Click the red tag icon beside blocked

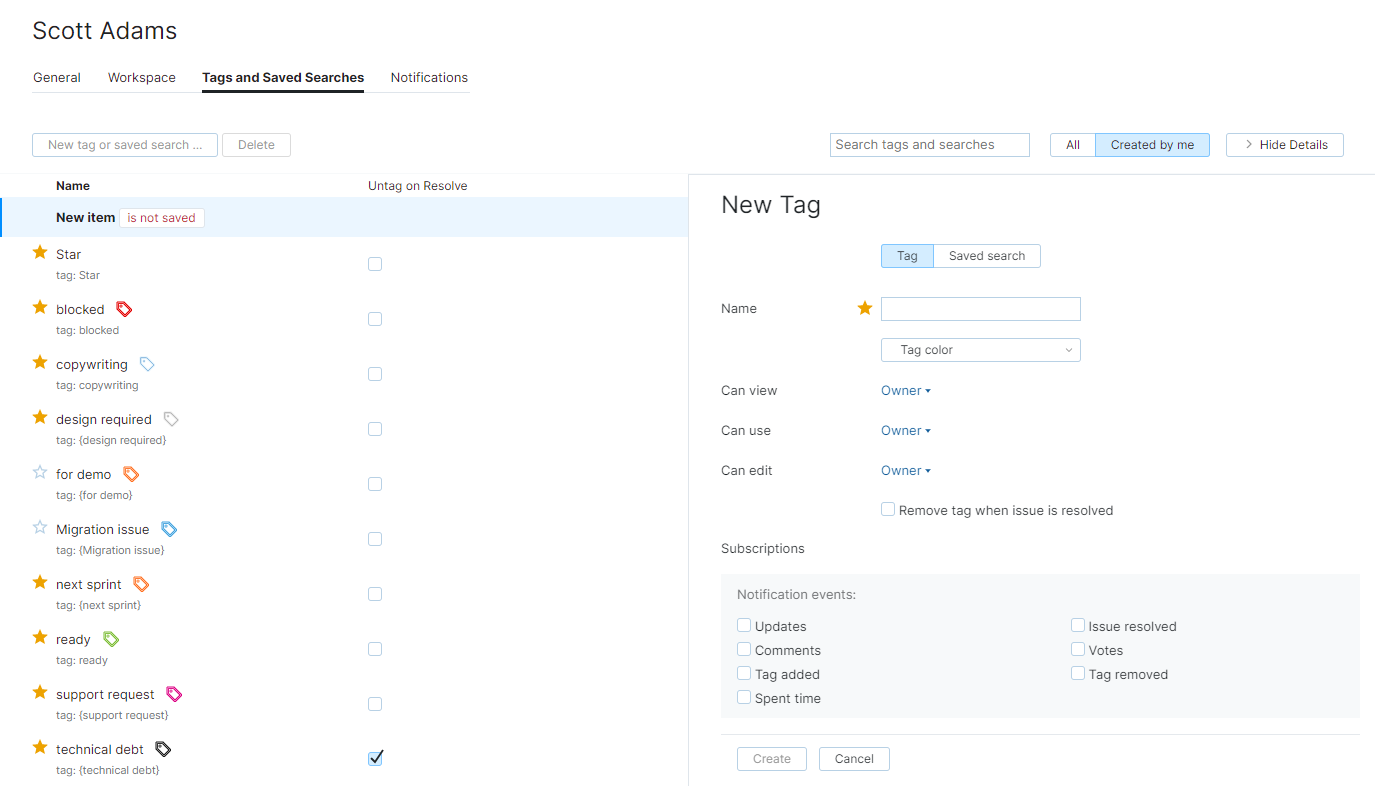[x=124, y=309]
